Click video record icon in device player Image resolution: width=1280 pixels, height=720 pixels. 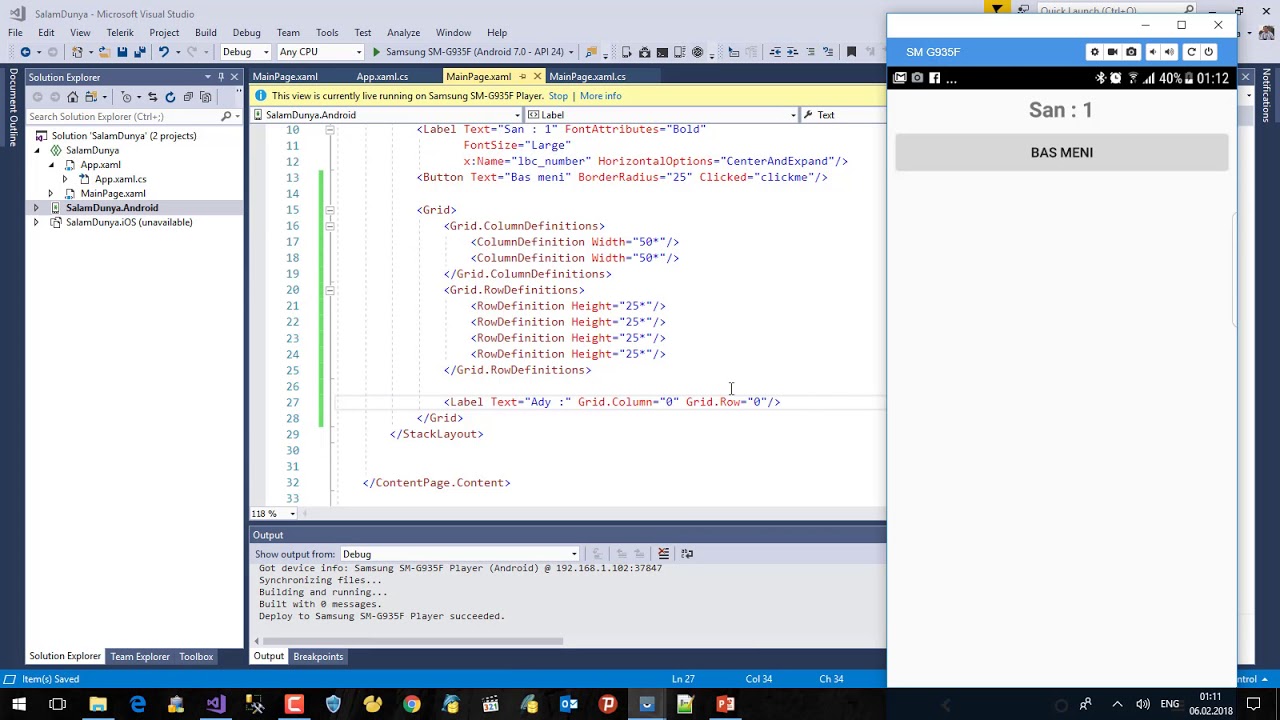pyautogui.click(x=1112, y=52)
